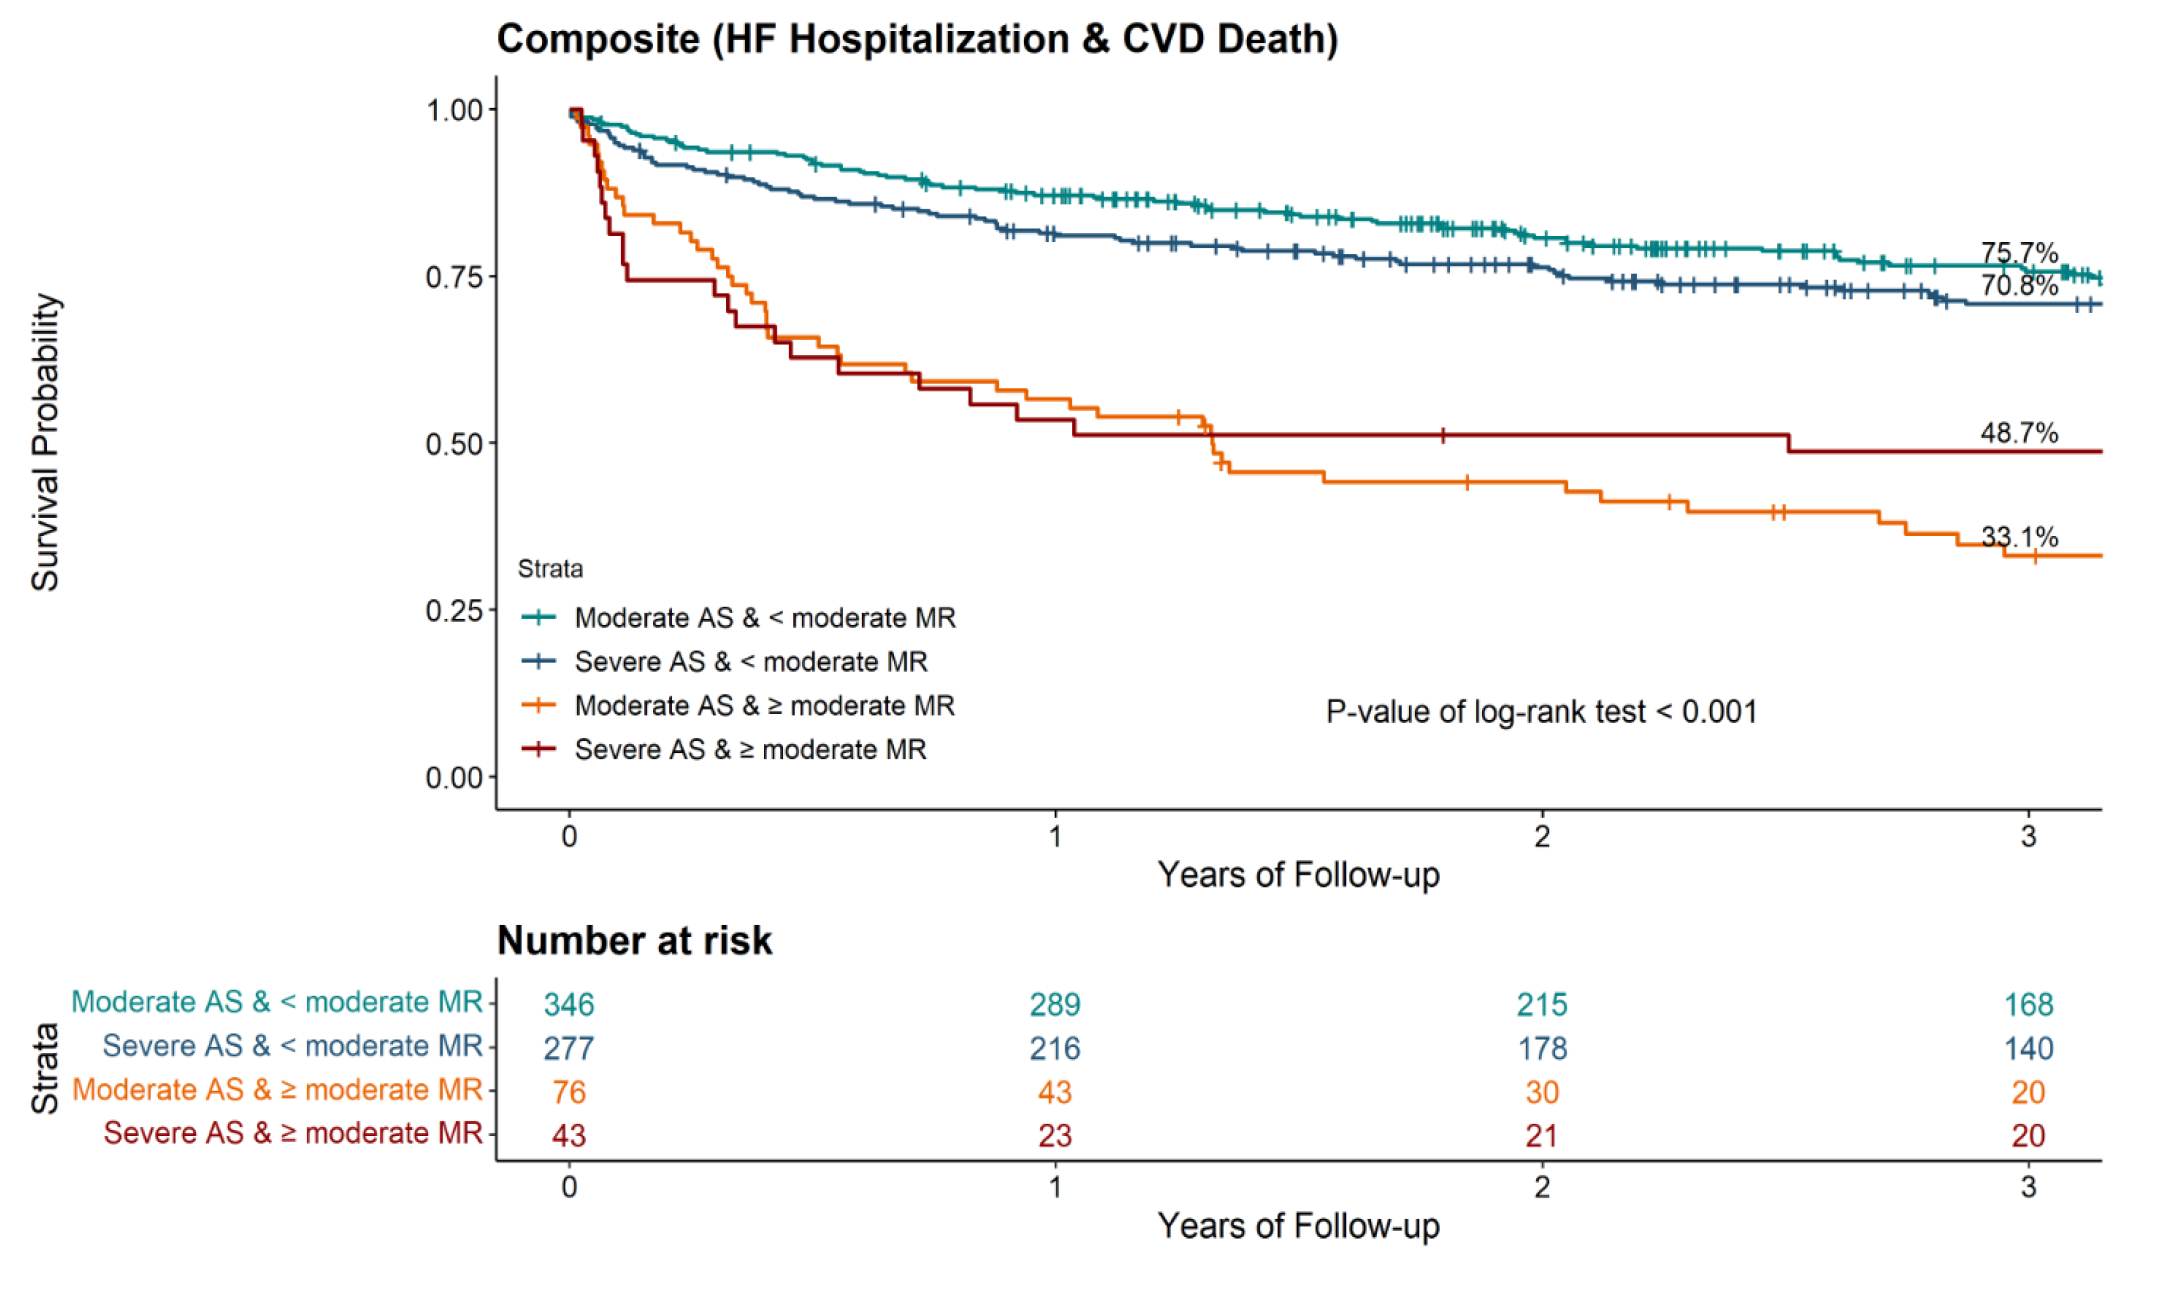The width and height of the screenshot is (2172, 1292).
Task: Click the log-rank P-value annotation
Action: [x=1541, y=712]
